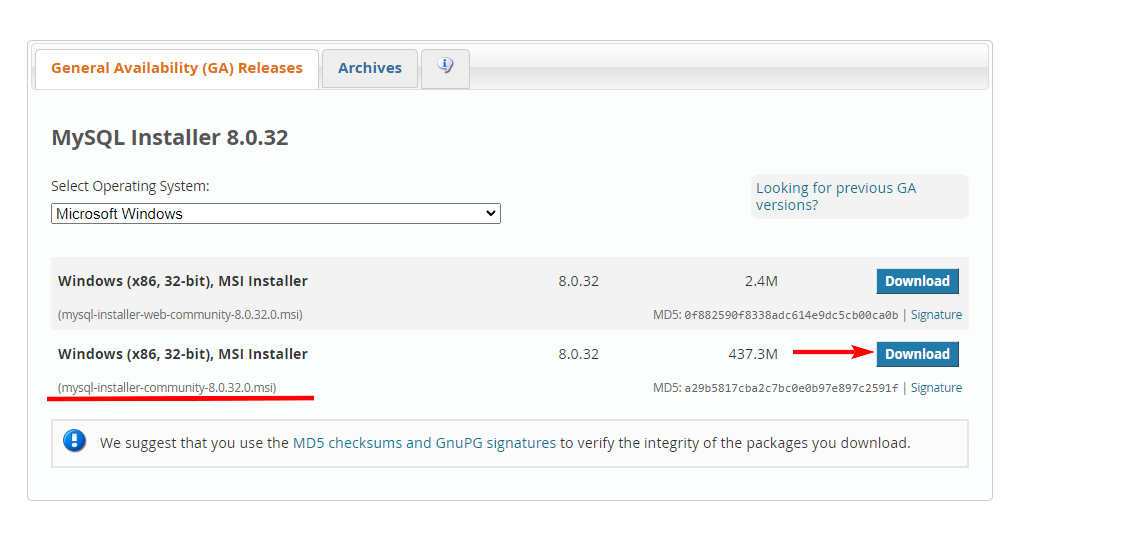
Task: Download the 2.4M web community installer
Action: click(x=917, y=281)
